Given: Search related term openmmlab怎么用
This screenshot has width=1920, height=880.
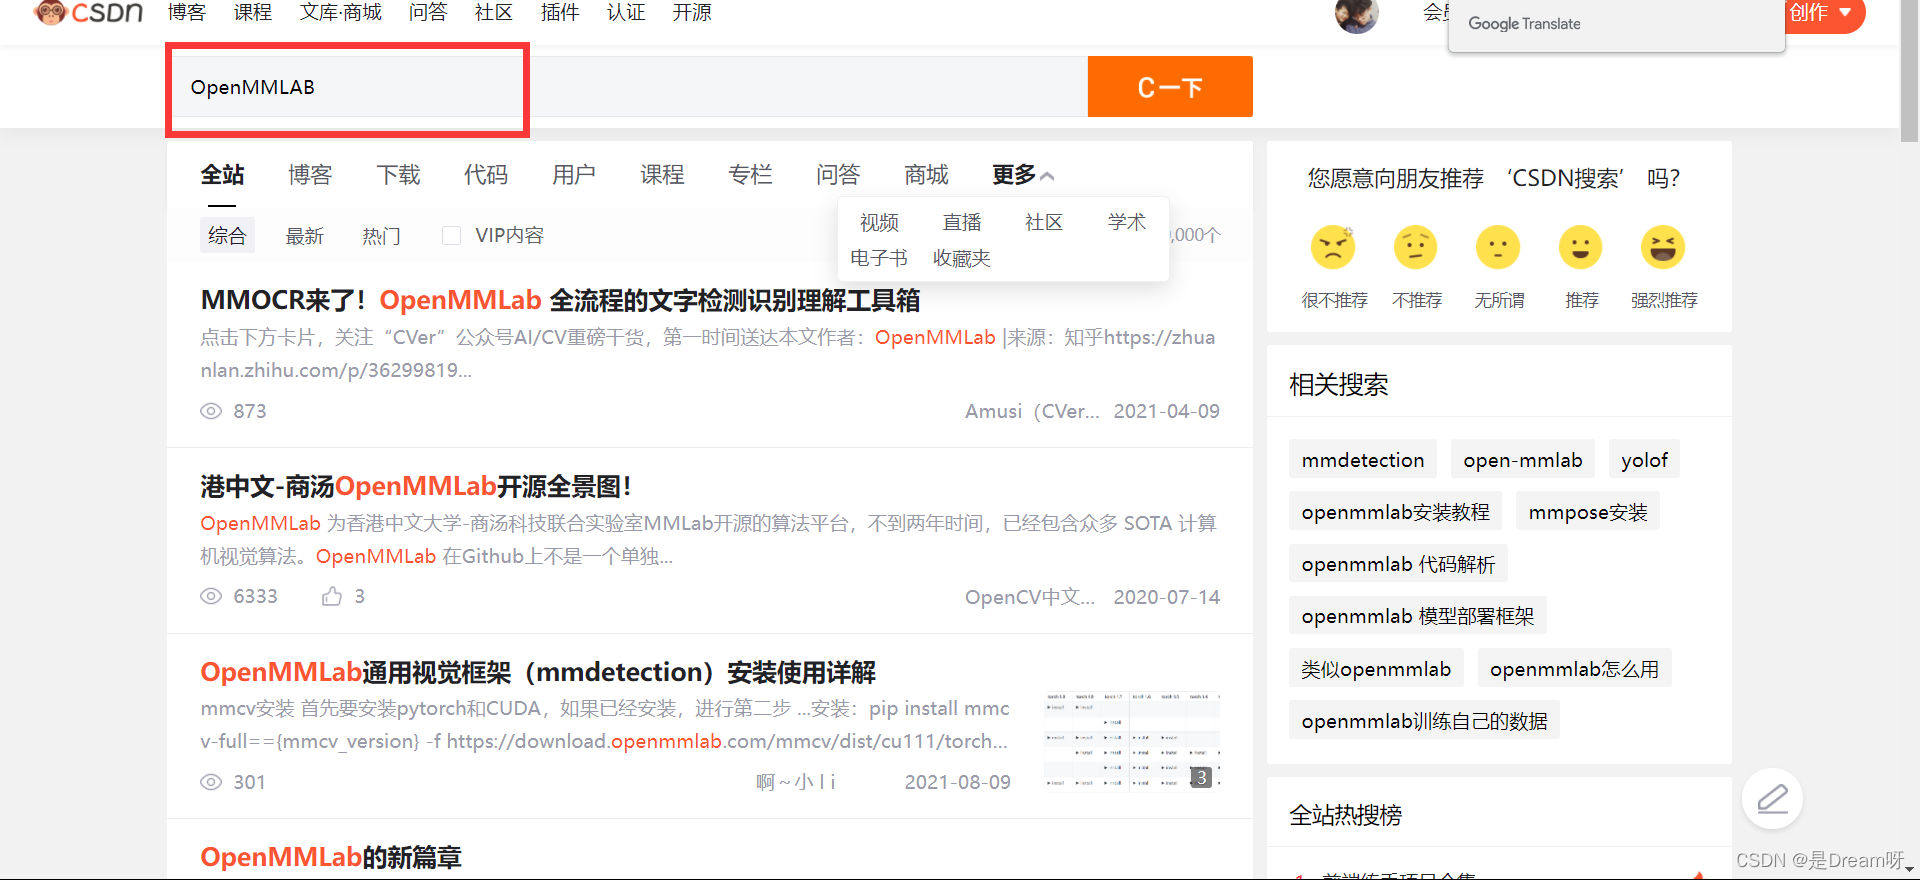Looking at the screenshot, I should 1574,669.
